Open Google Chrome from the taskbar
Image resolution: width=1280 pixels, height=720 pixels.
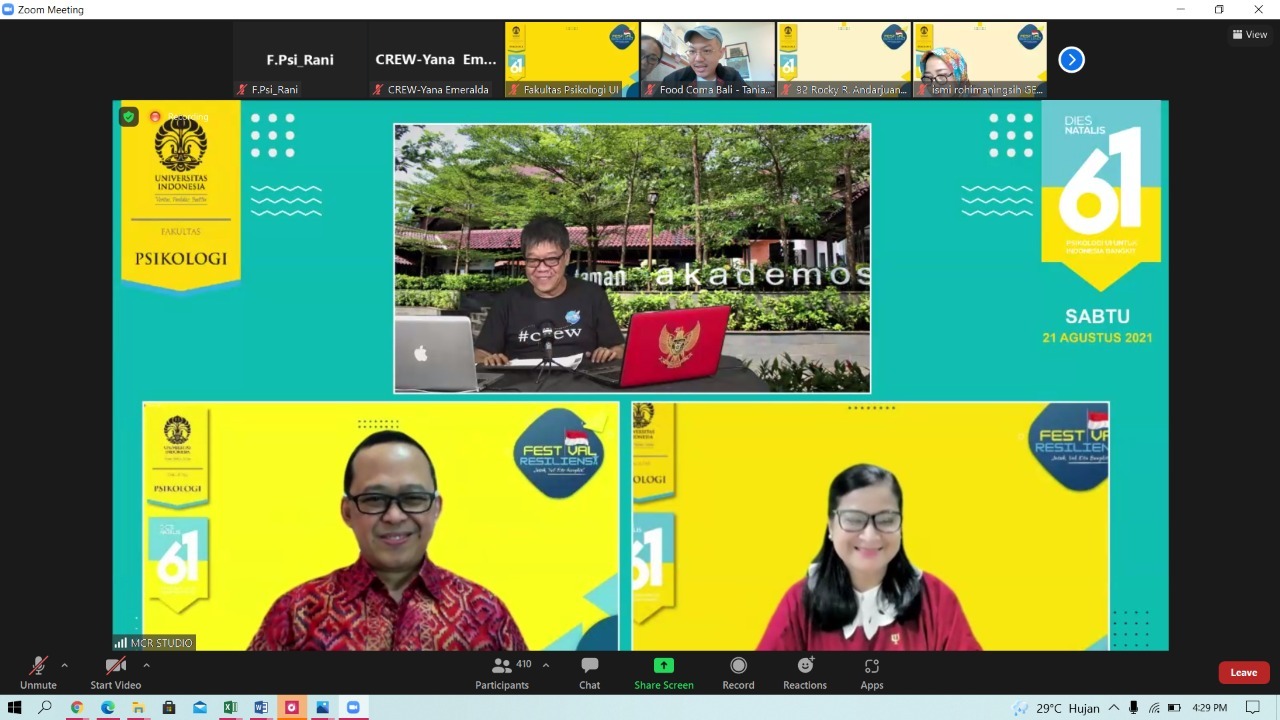[x=77, y=707]
